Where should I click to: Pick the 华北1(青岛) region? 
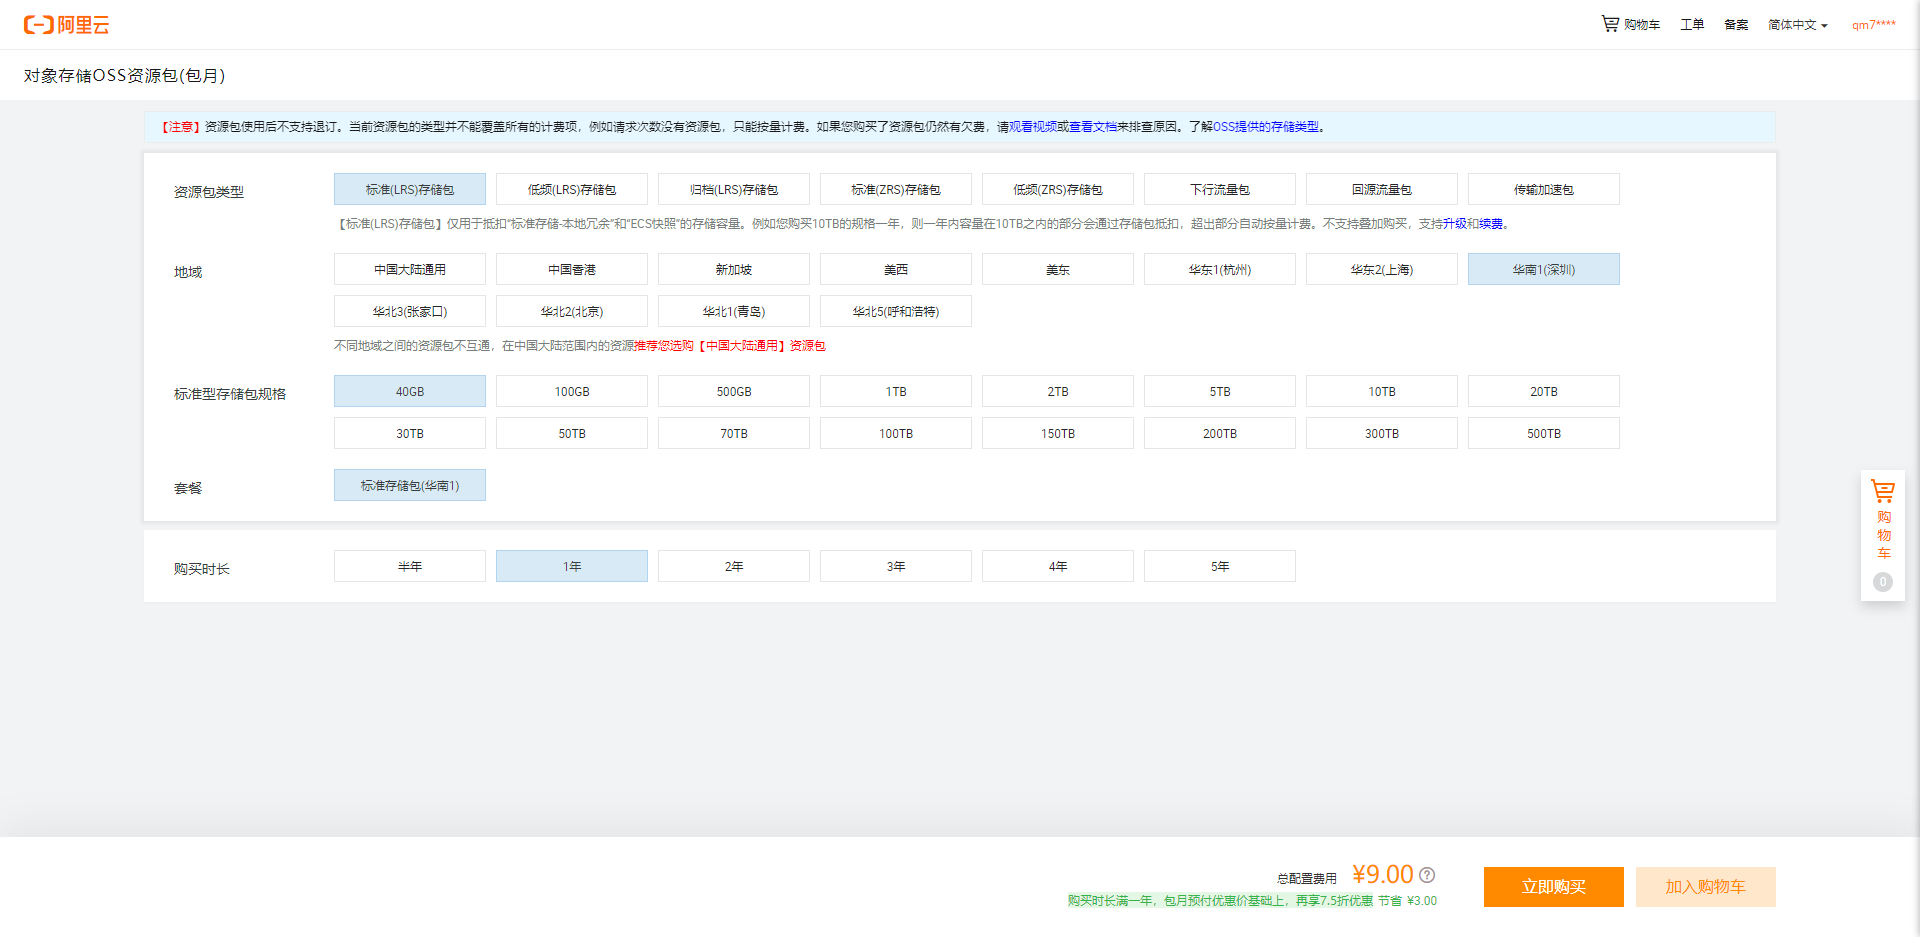(x=734, y=311)
